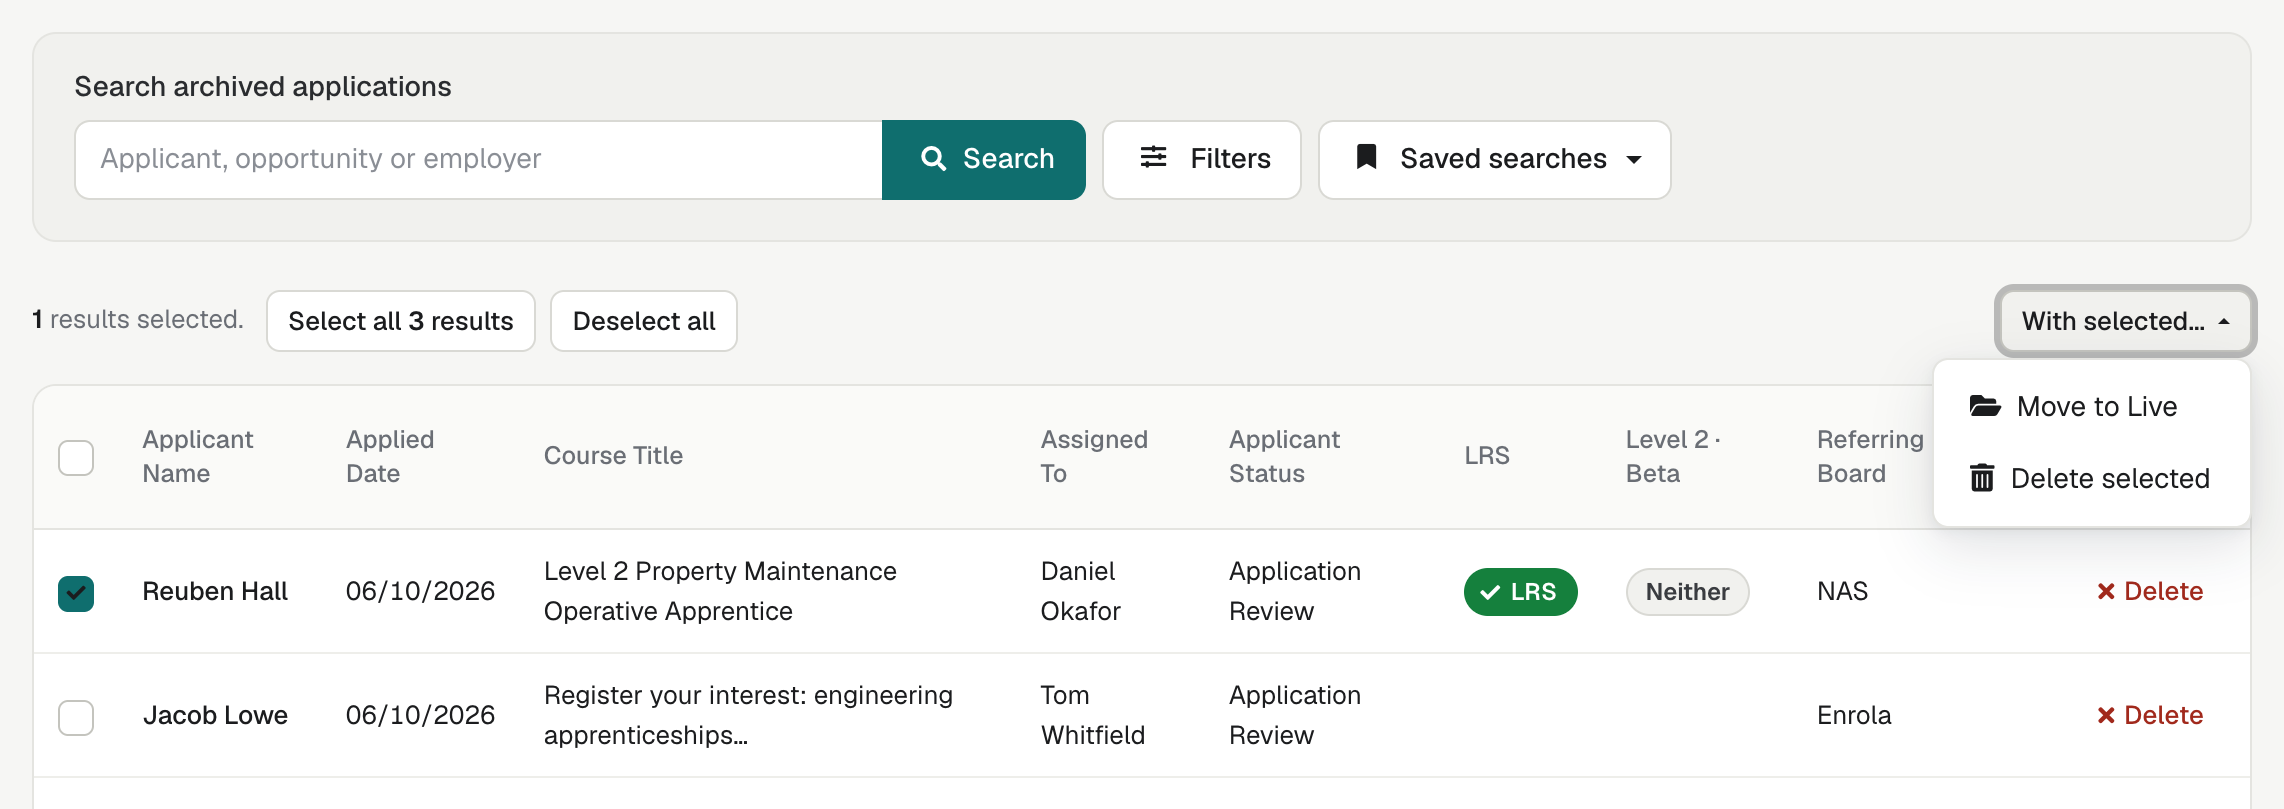Click the filter sliders icon
The width and height of the screenshot is (2284, 809).
[1153, 157]
